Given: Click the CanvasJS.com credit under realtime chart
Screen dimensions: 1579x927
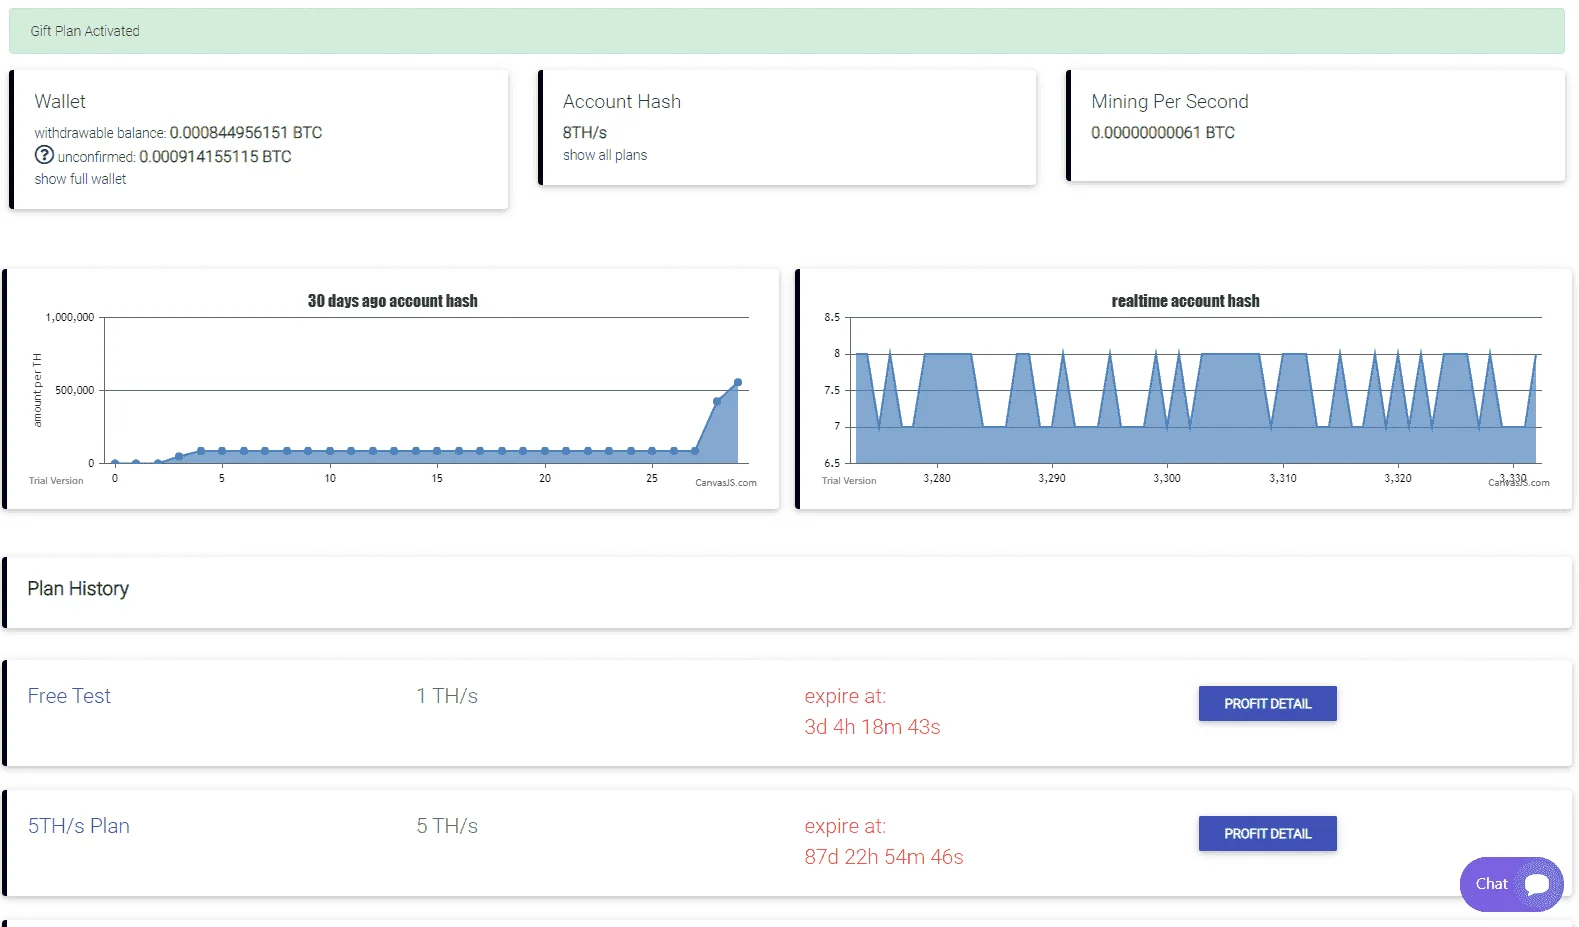Looking at the screenshot, I should tap(1519, 482).
